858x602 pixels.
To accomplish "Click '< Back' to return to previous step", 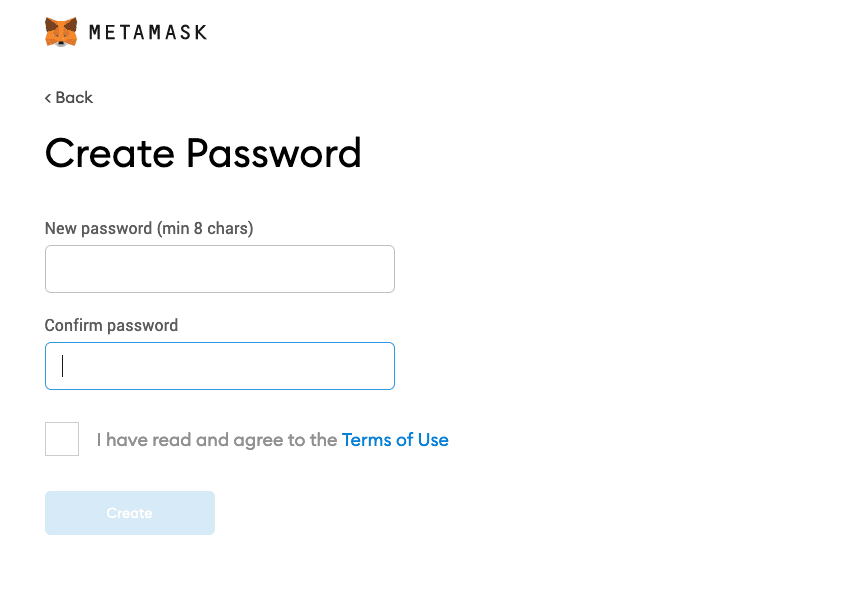I will 68,97.
